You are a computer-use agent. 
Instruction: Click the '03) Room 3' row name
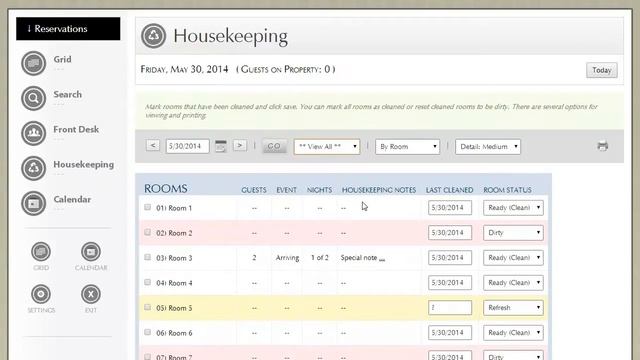point(174,258)
